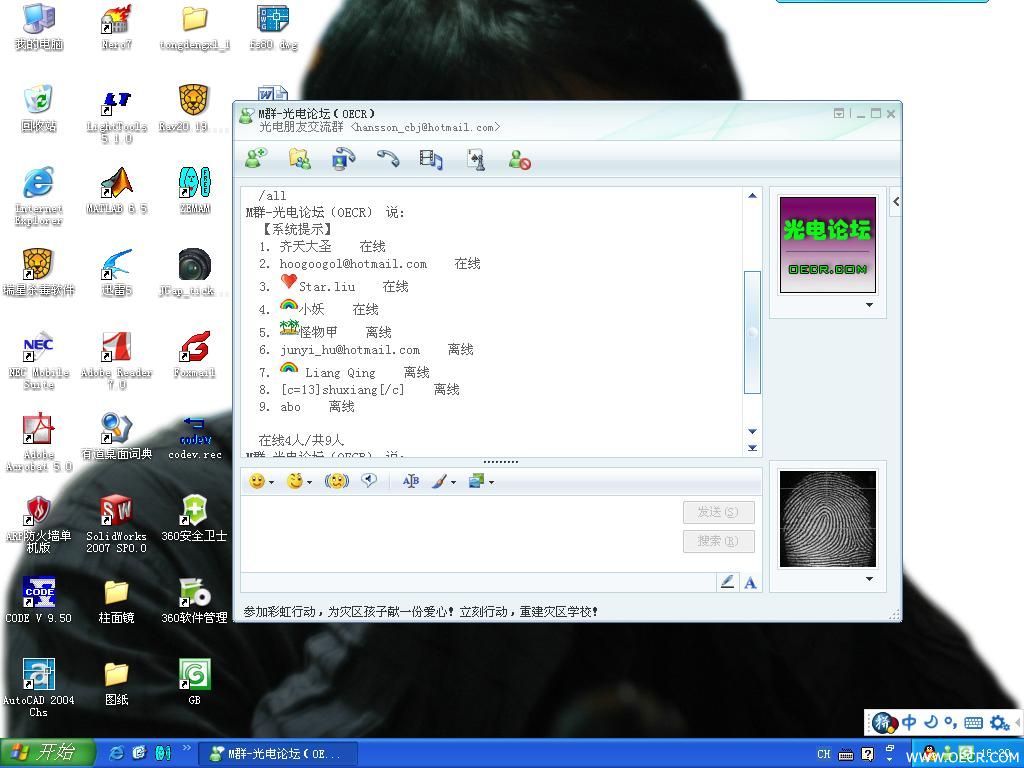Viewport: 1024px width, 768px height.
Task: Click the voice clip icon
Action: 370,481
